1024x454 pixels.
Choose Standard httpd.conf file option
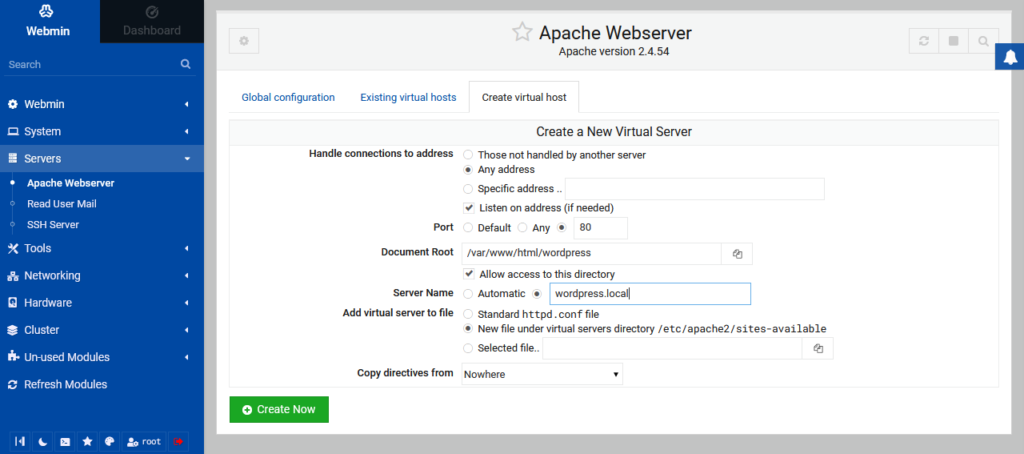point(468,313)
